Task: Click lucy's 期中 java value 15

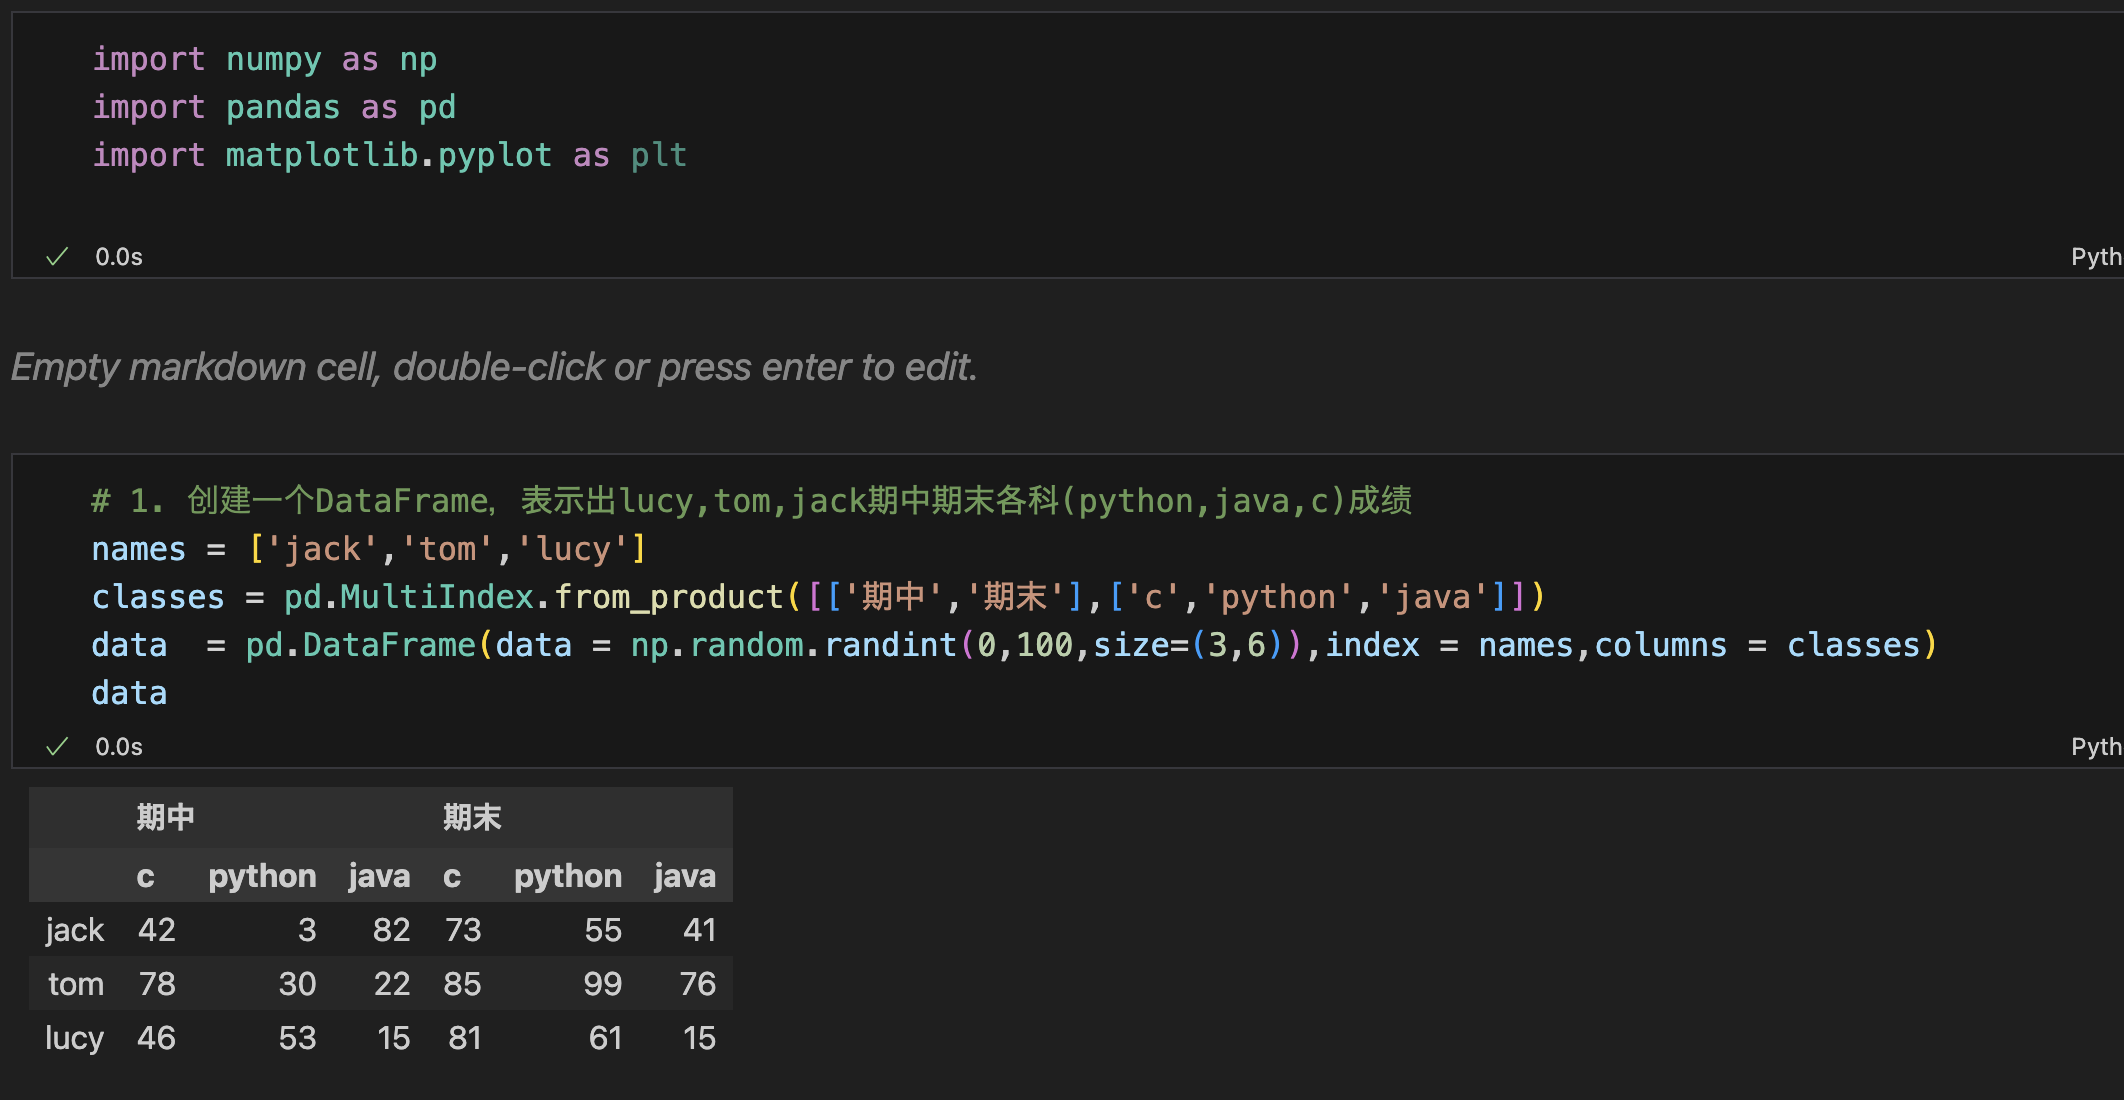Action: tap(394, 1038)
